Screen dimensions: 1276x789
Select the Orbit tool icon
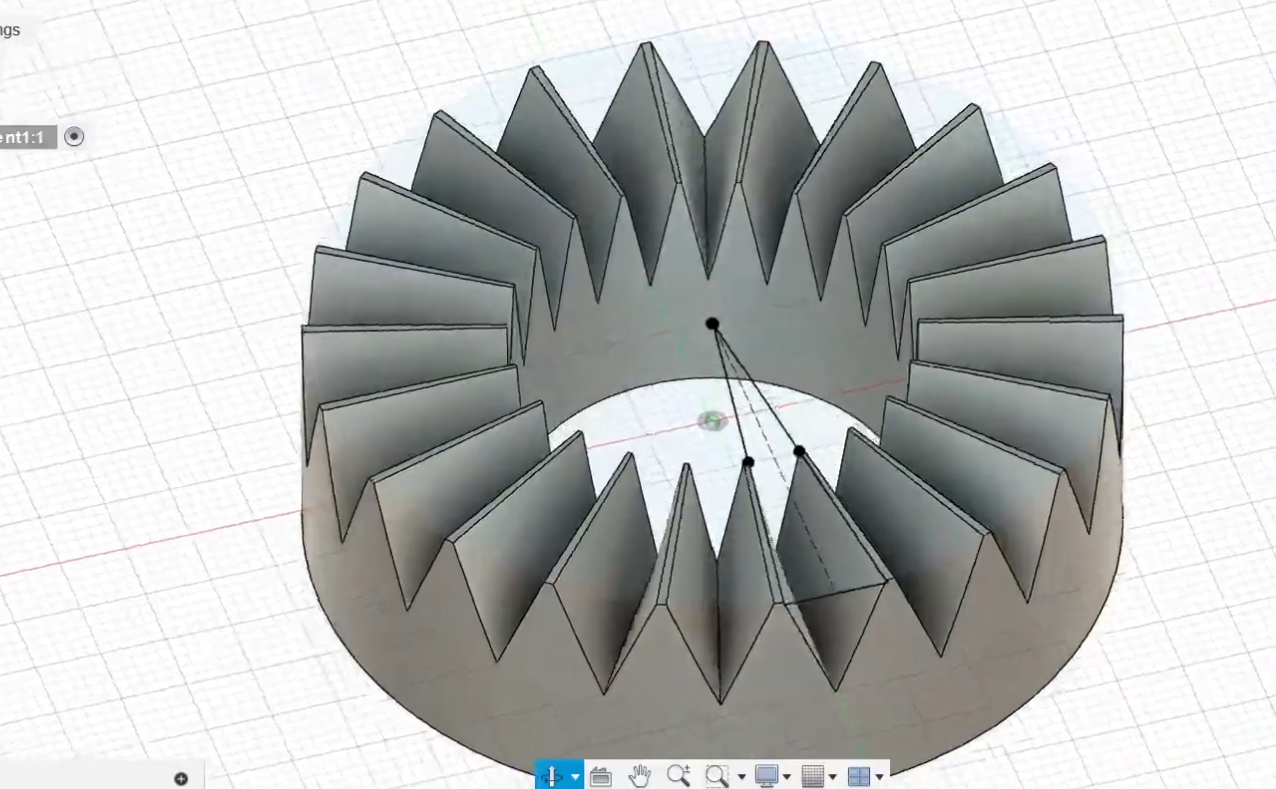point(552,776)
